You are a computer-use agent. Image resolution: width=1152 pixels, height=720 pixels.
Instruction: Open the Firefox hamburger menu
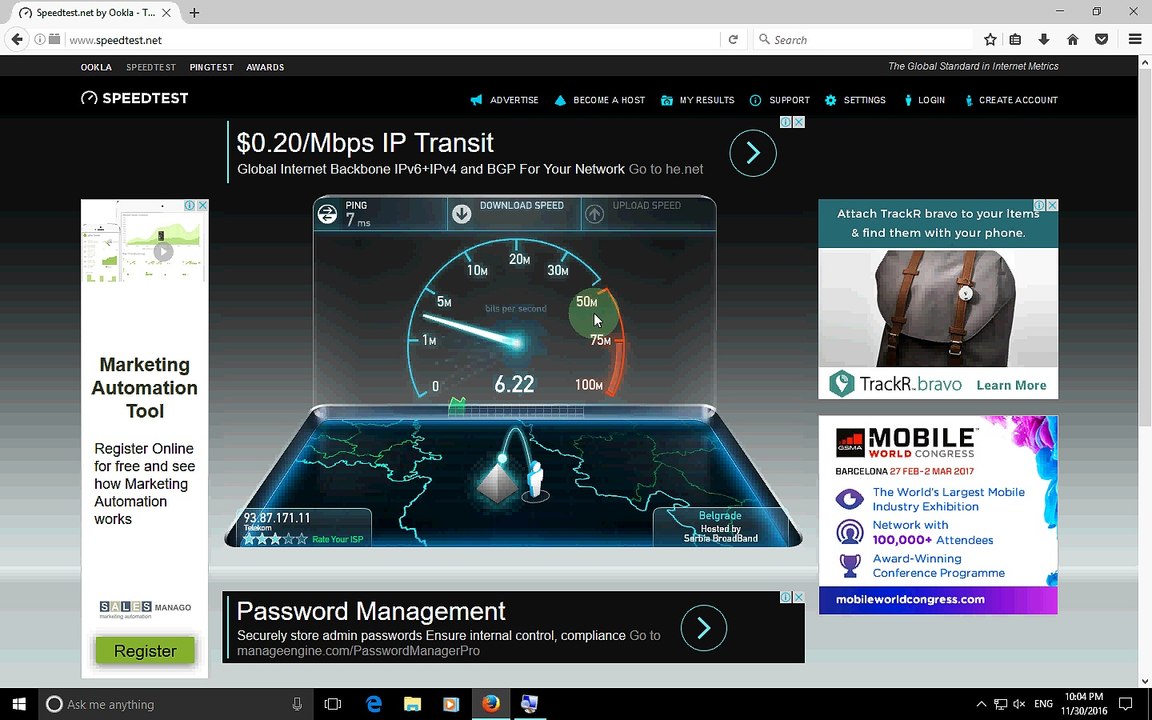(x=1135, y=40)
